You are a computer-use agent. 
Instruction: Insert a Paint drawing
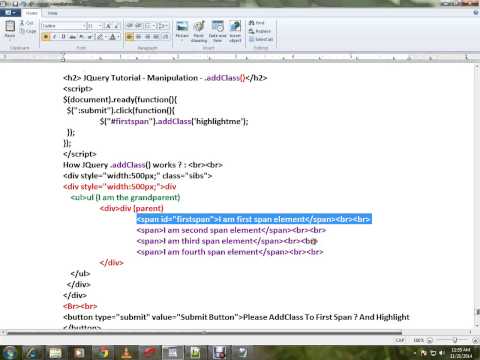click(x=199, y=27)
